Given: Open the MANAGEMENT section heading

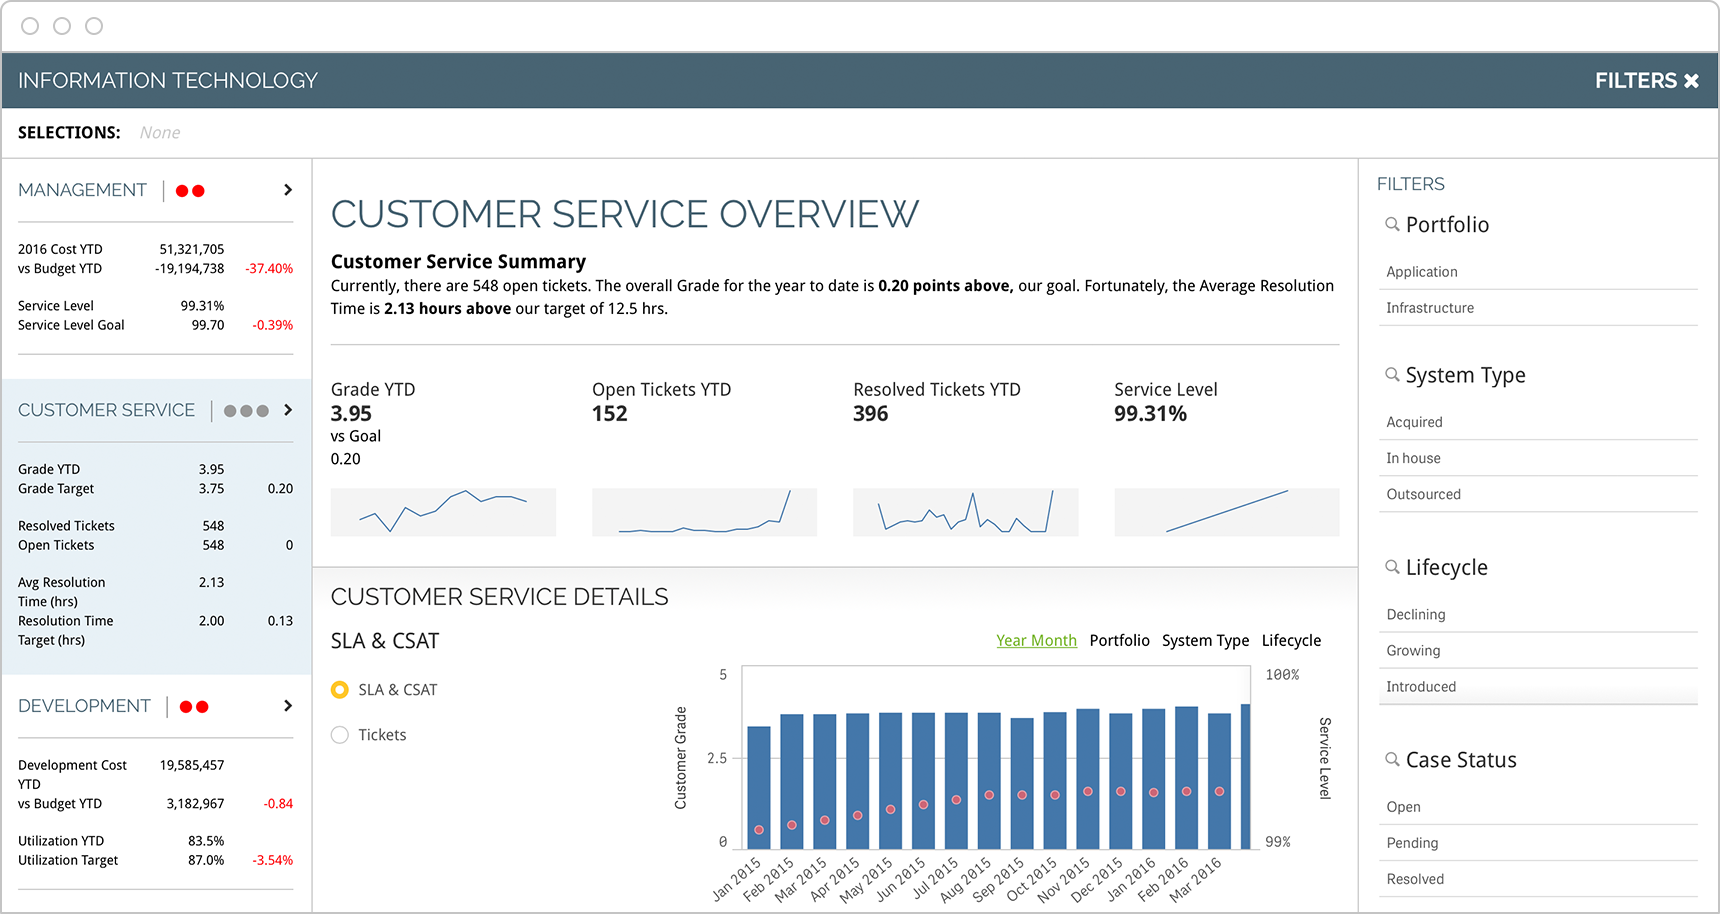Looking at the screenshot, I should [82, 190].
